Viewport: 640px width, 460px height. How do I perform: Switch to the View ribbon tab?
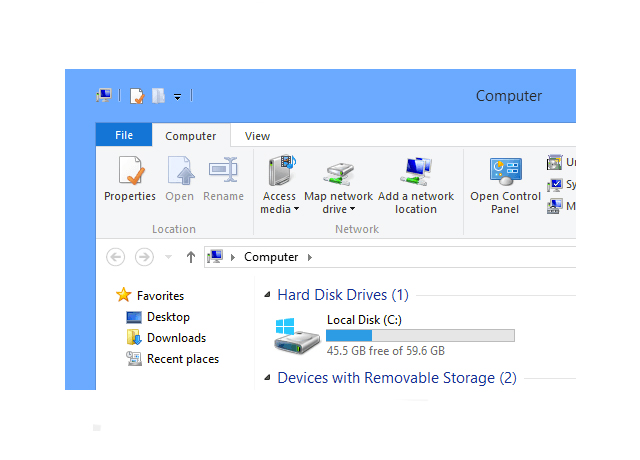point(257,136)
